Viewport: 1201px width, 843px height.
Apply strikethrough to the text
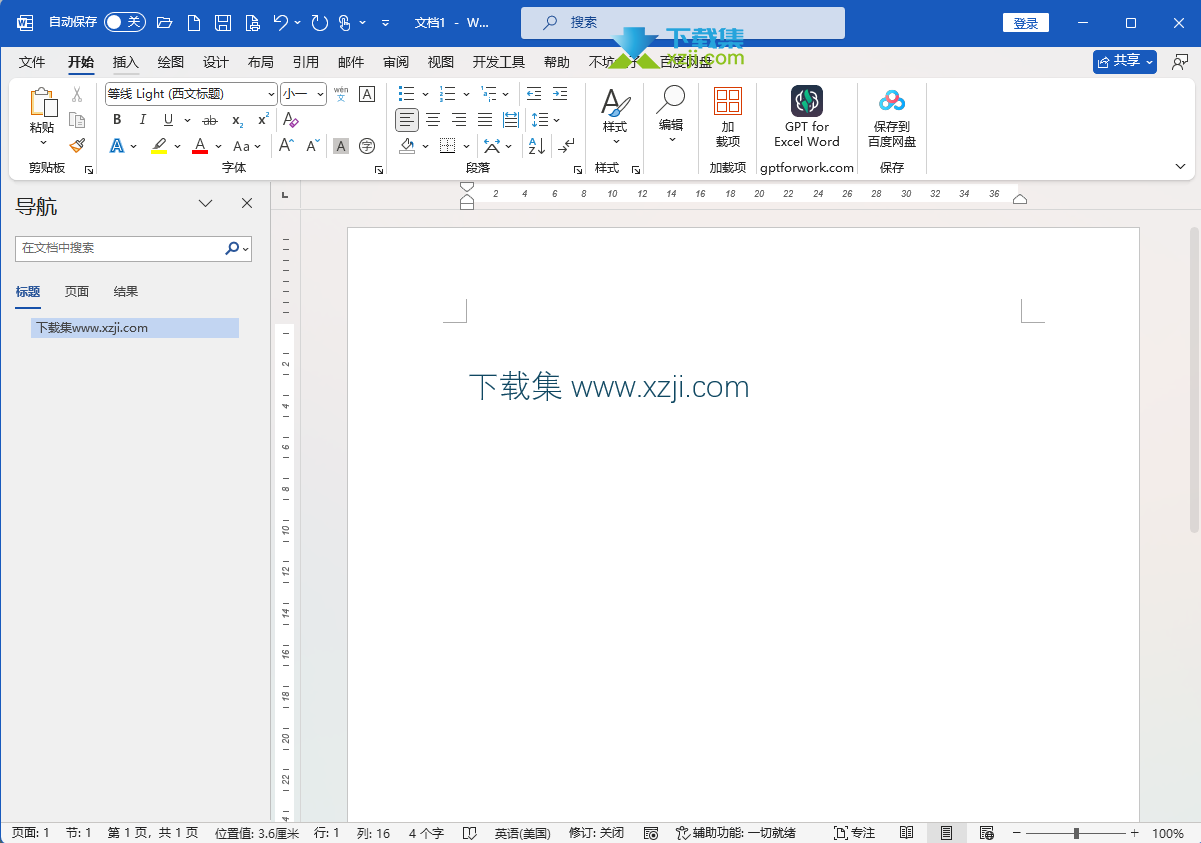coord(210,120)
